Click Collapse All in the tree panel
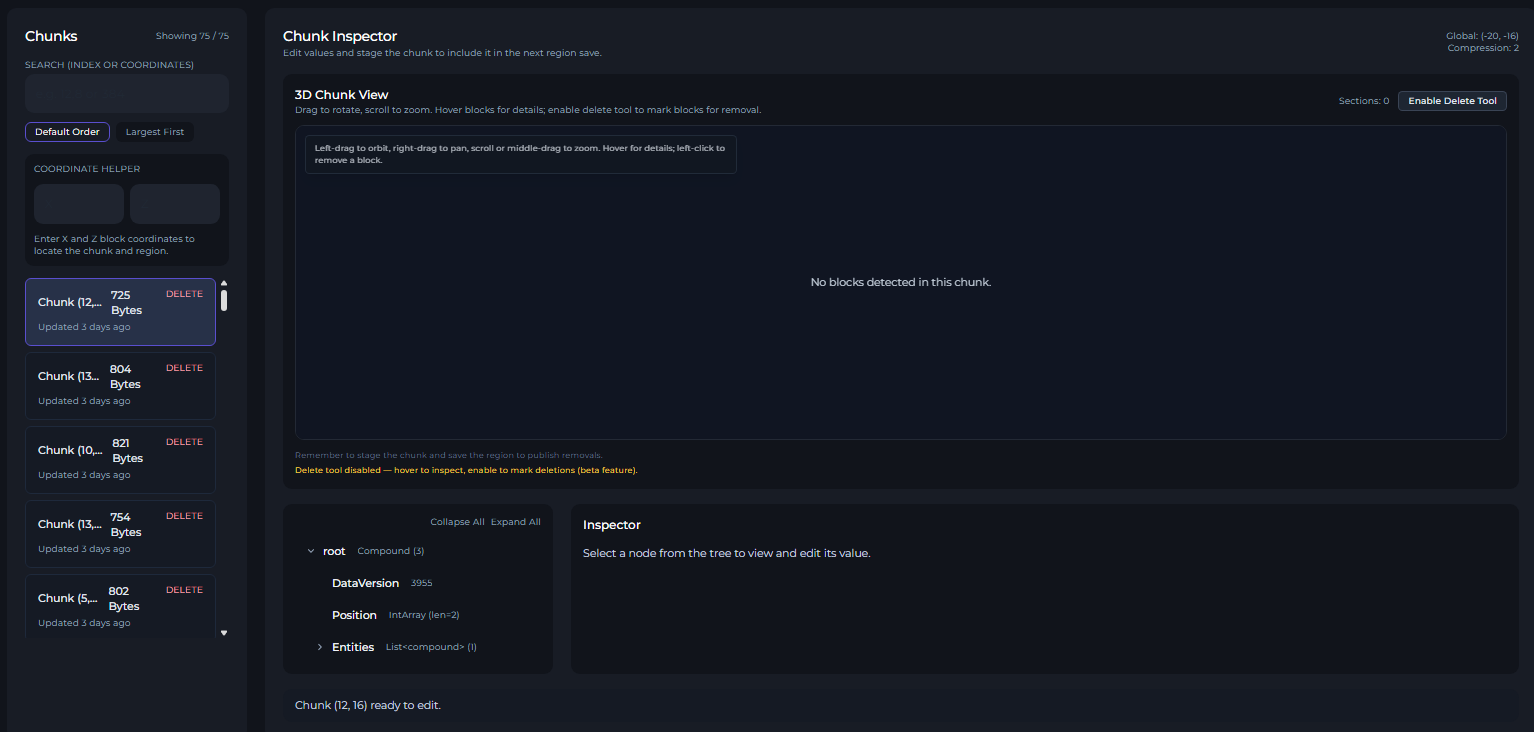 click(457, 522)
